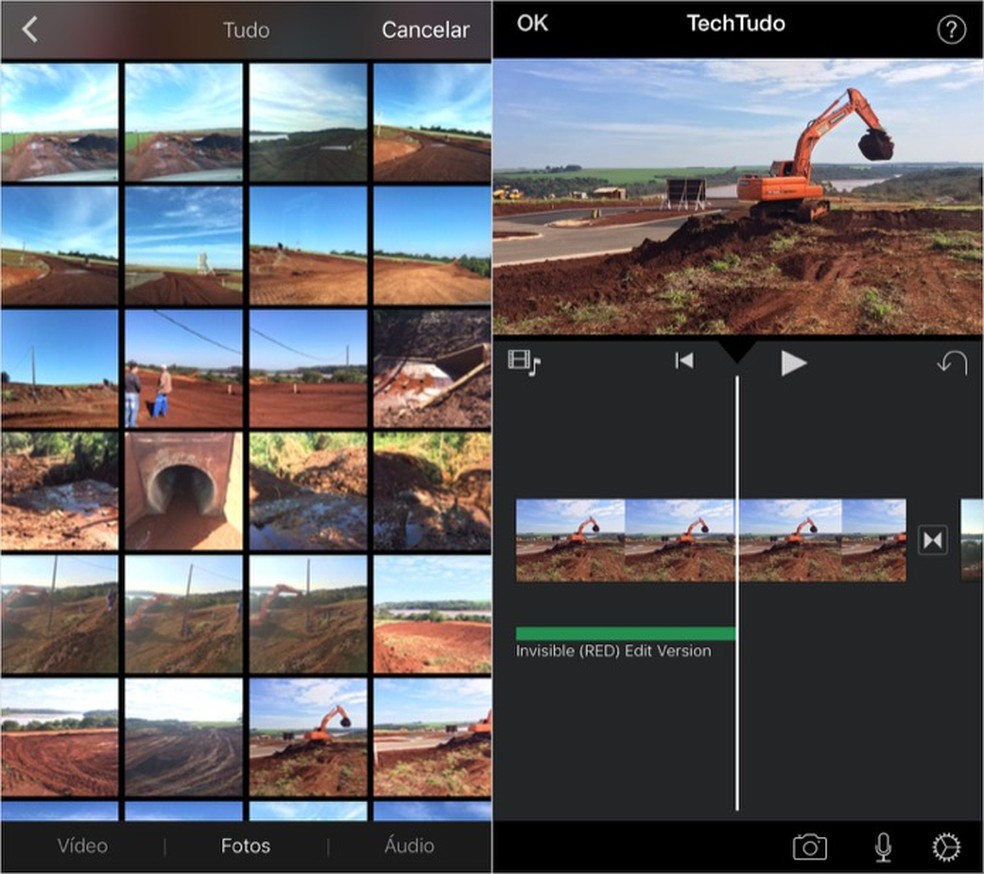Go back with the left chevron arrow
The height and width of the screenshot is (874, 984).
click(x=29, y=29)
